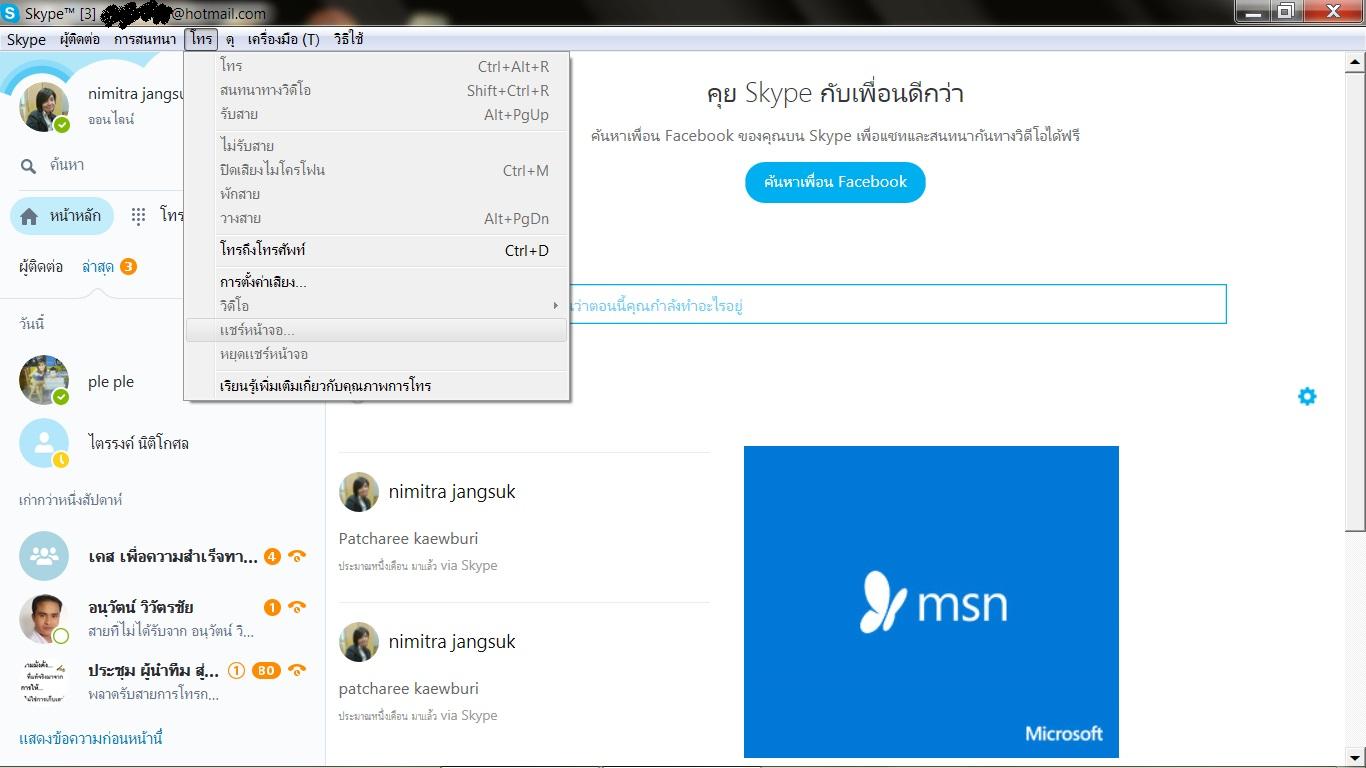Click Patcharee kaewburi feed post text
Screen dimensions: 1366x768
click(408, 538)
